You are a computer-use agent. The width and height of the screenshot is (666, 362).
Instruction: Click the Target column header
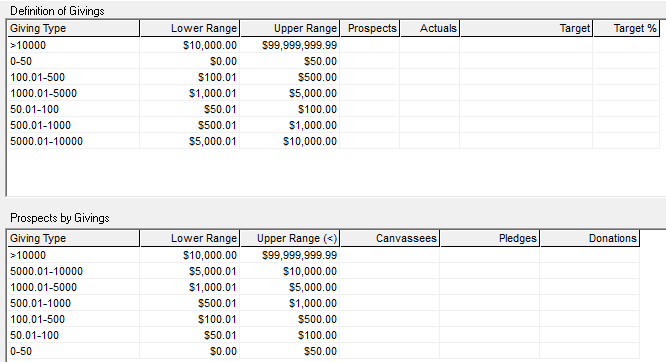point(526,28)
